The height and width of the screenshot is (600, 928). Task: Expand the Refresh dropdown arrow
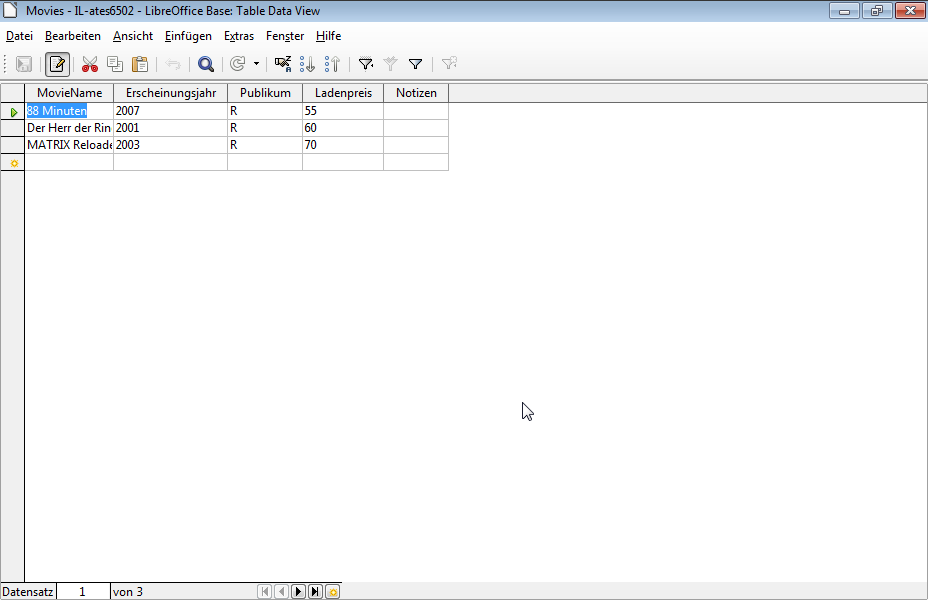coord(256,64)
